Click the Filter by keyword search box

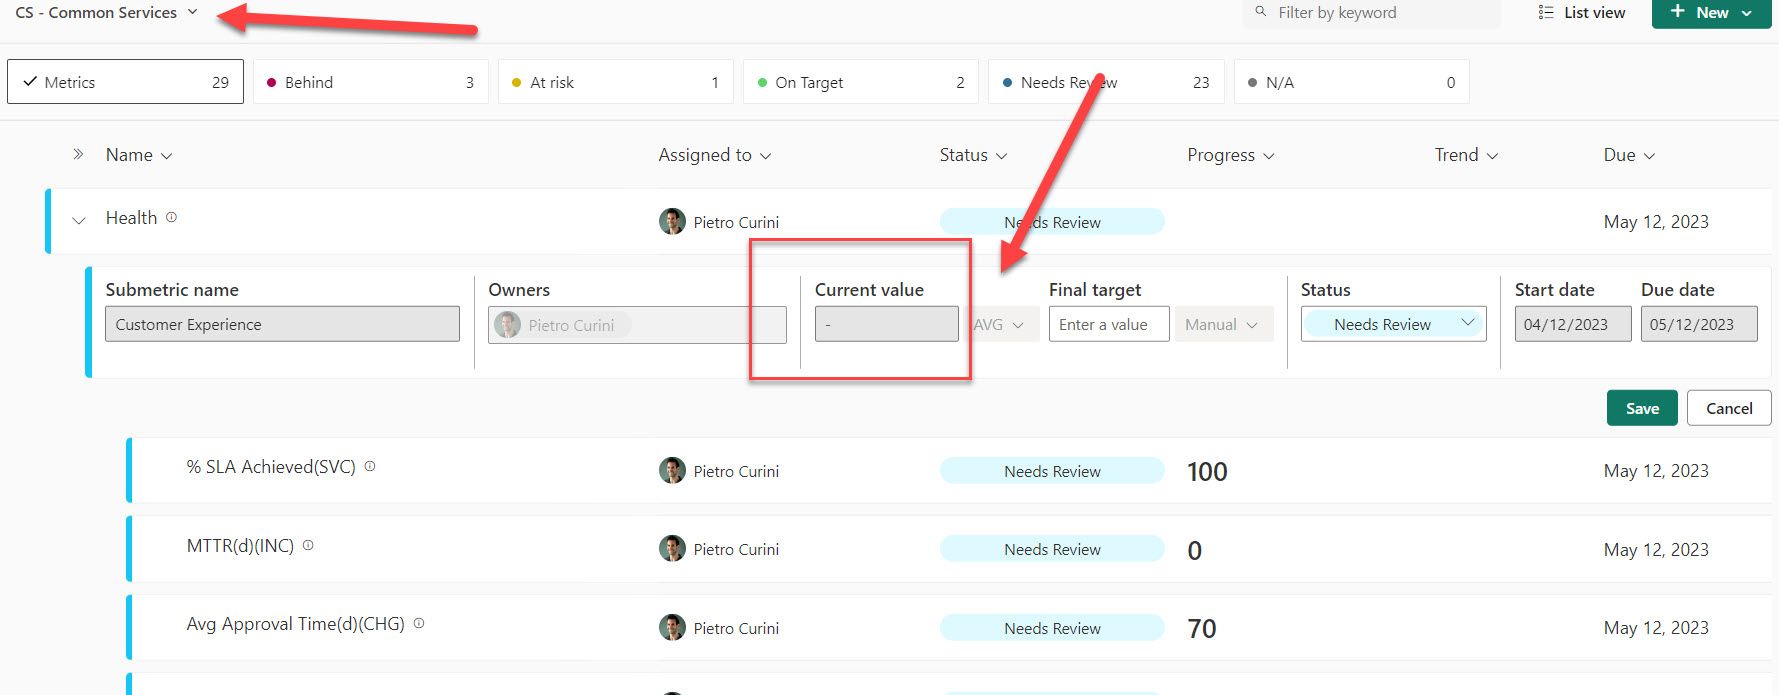(1371, 13)
